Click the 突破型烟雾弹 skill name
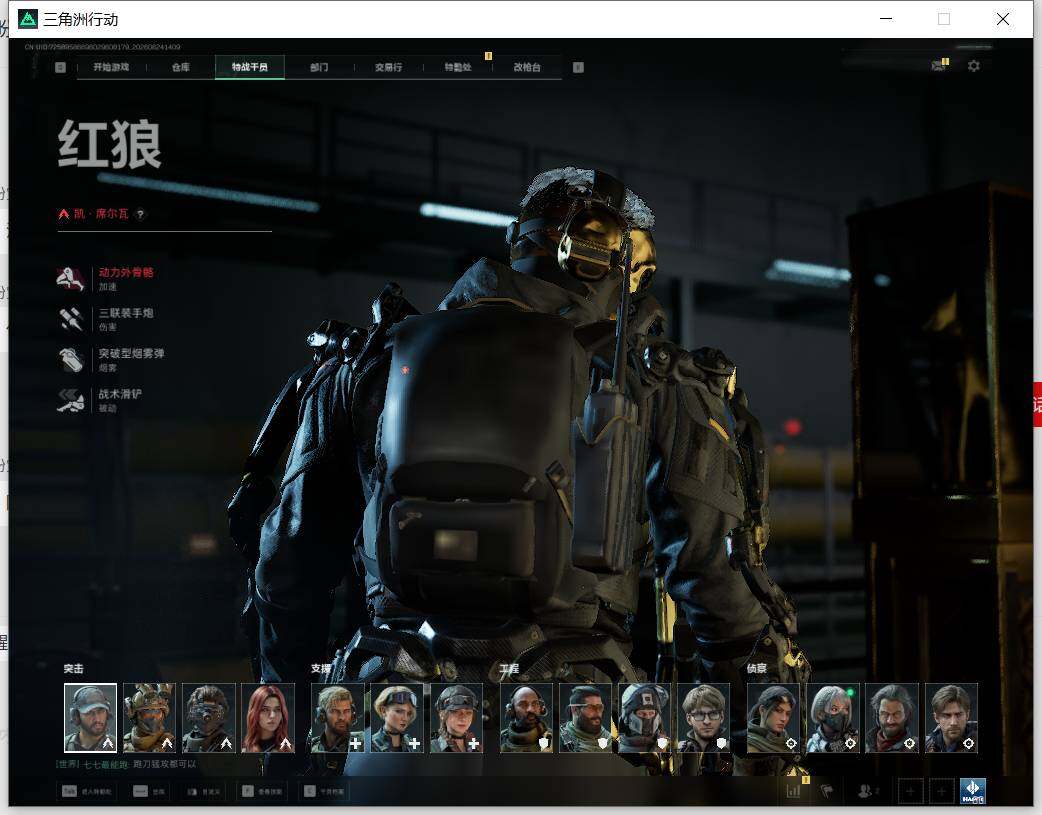This screenshot has height=815, width=1042. pyautogui.click(x=132, y=354)
